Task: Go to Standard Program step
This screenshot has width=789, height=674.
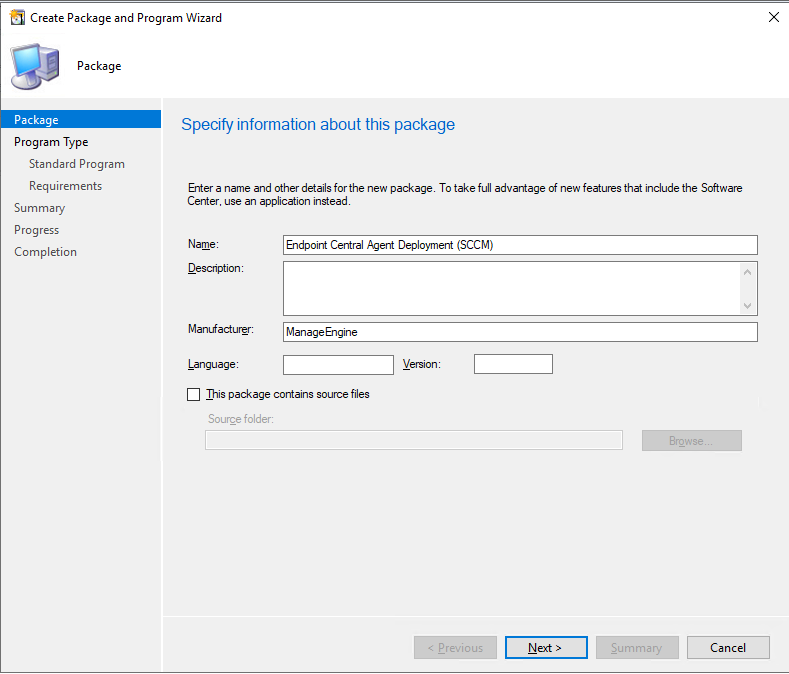Action: [77, 164]
